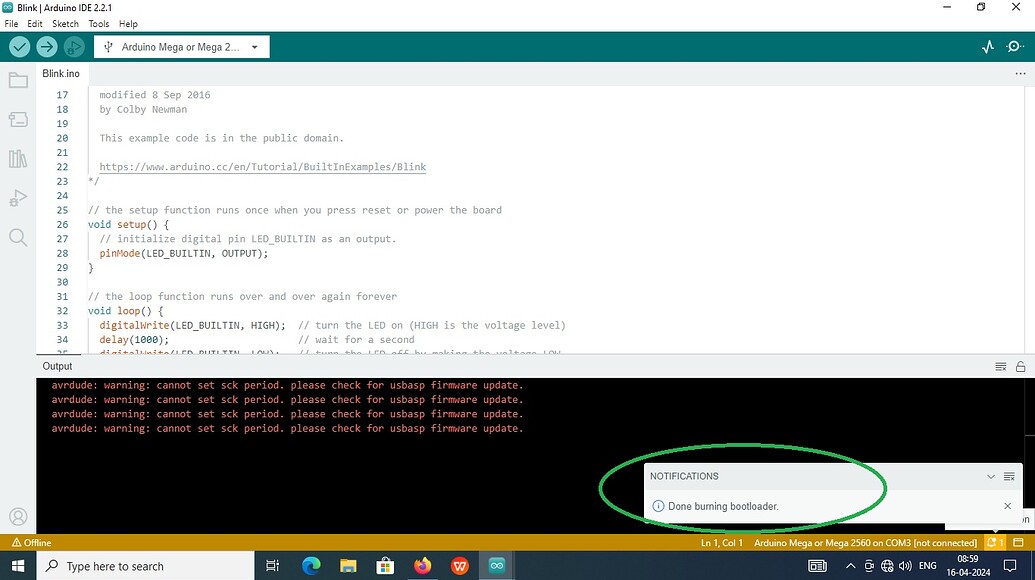1035x580 pixels.
Task: Open the Edit menu
Action: (35, 24)
